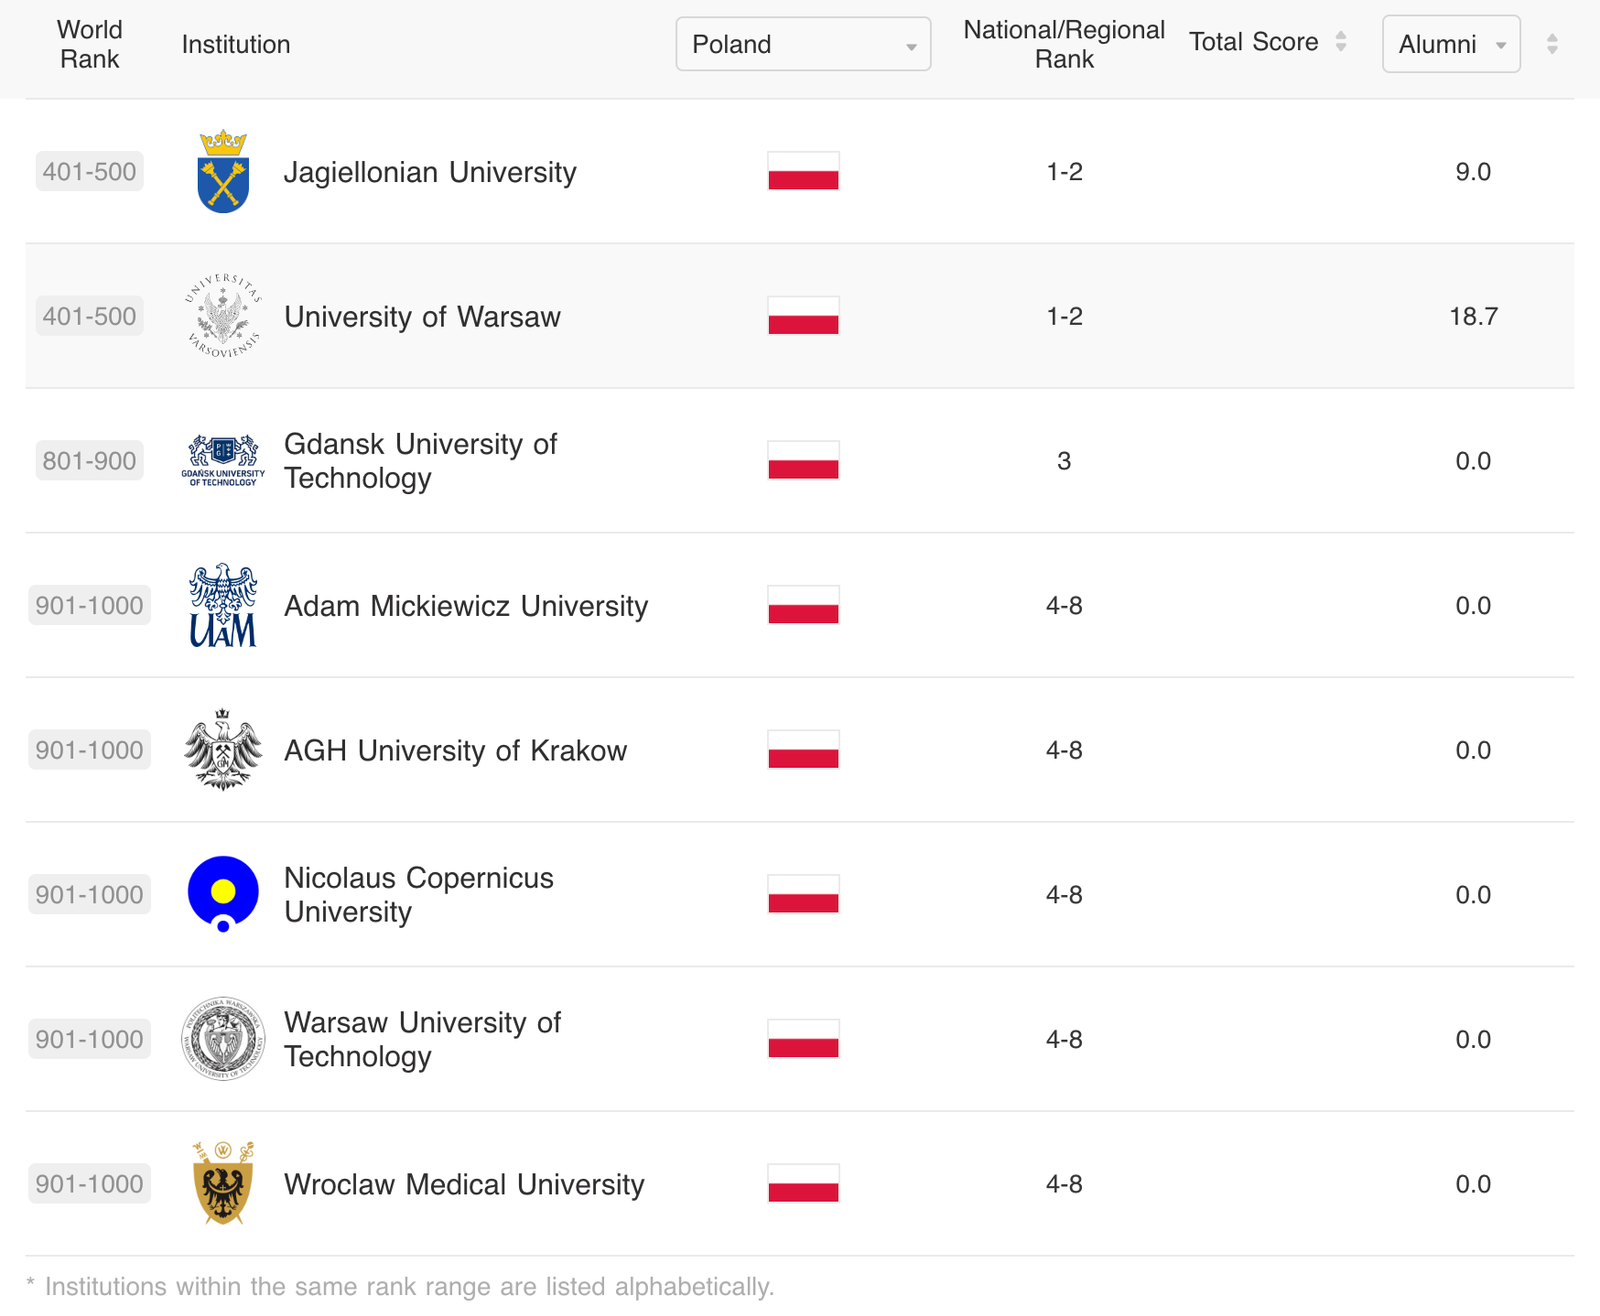Click the Warsaw University of Technology seal
Viewport: 1600px width, 1316px height.
pos(223,1039)
